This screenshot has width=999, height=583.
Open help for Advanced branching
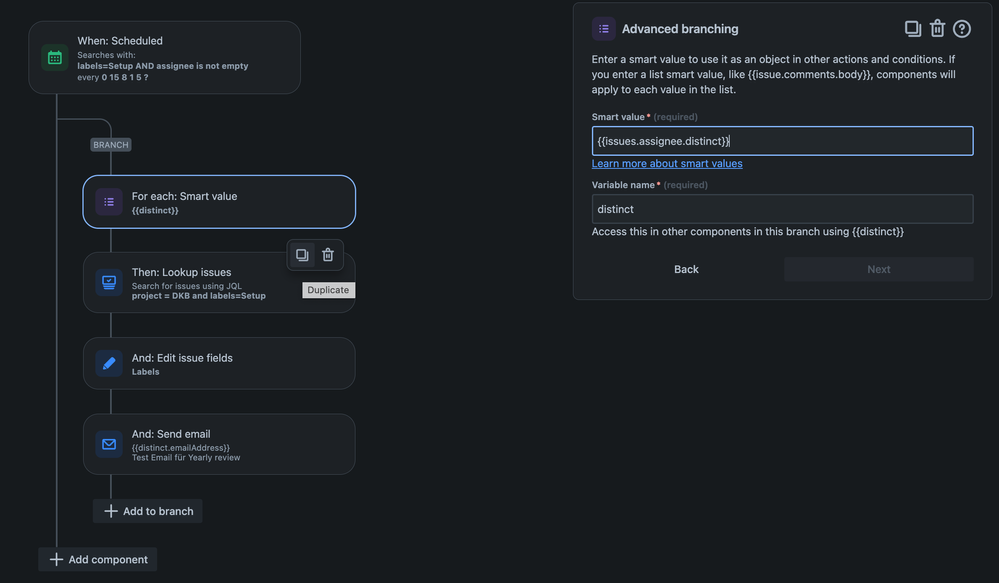962,29
